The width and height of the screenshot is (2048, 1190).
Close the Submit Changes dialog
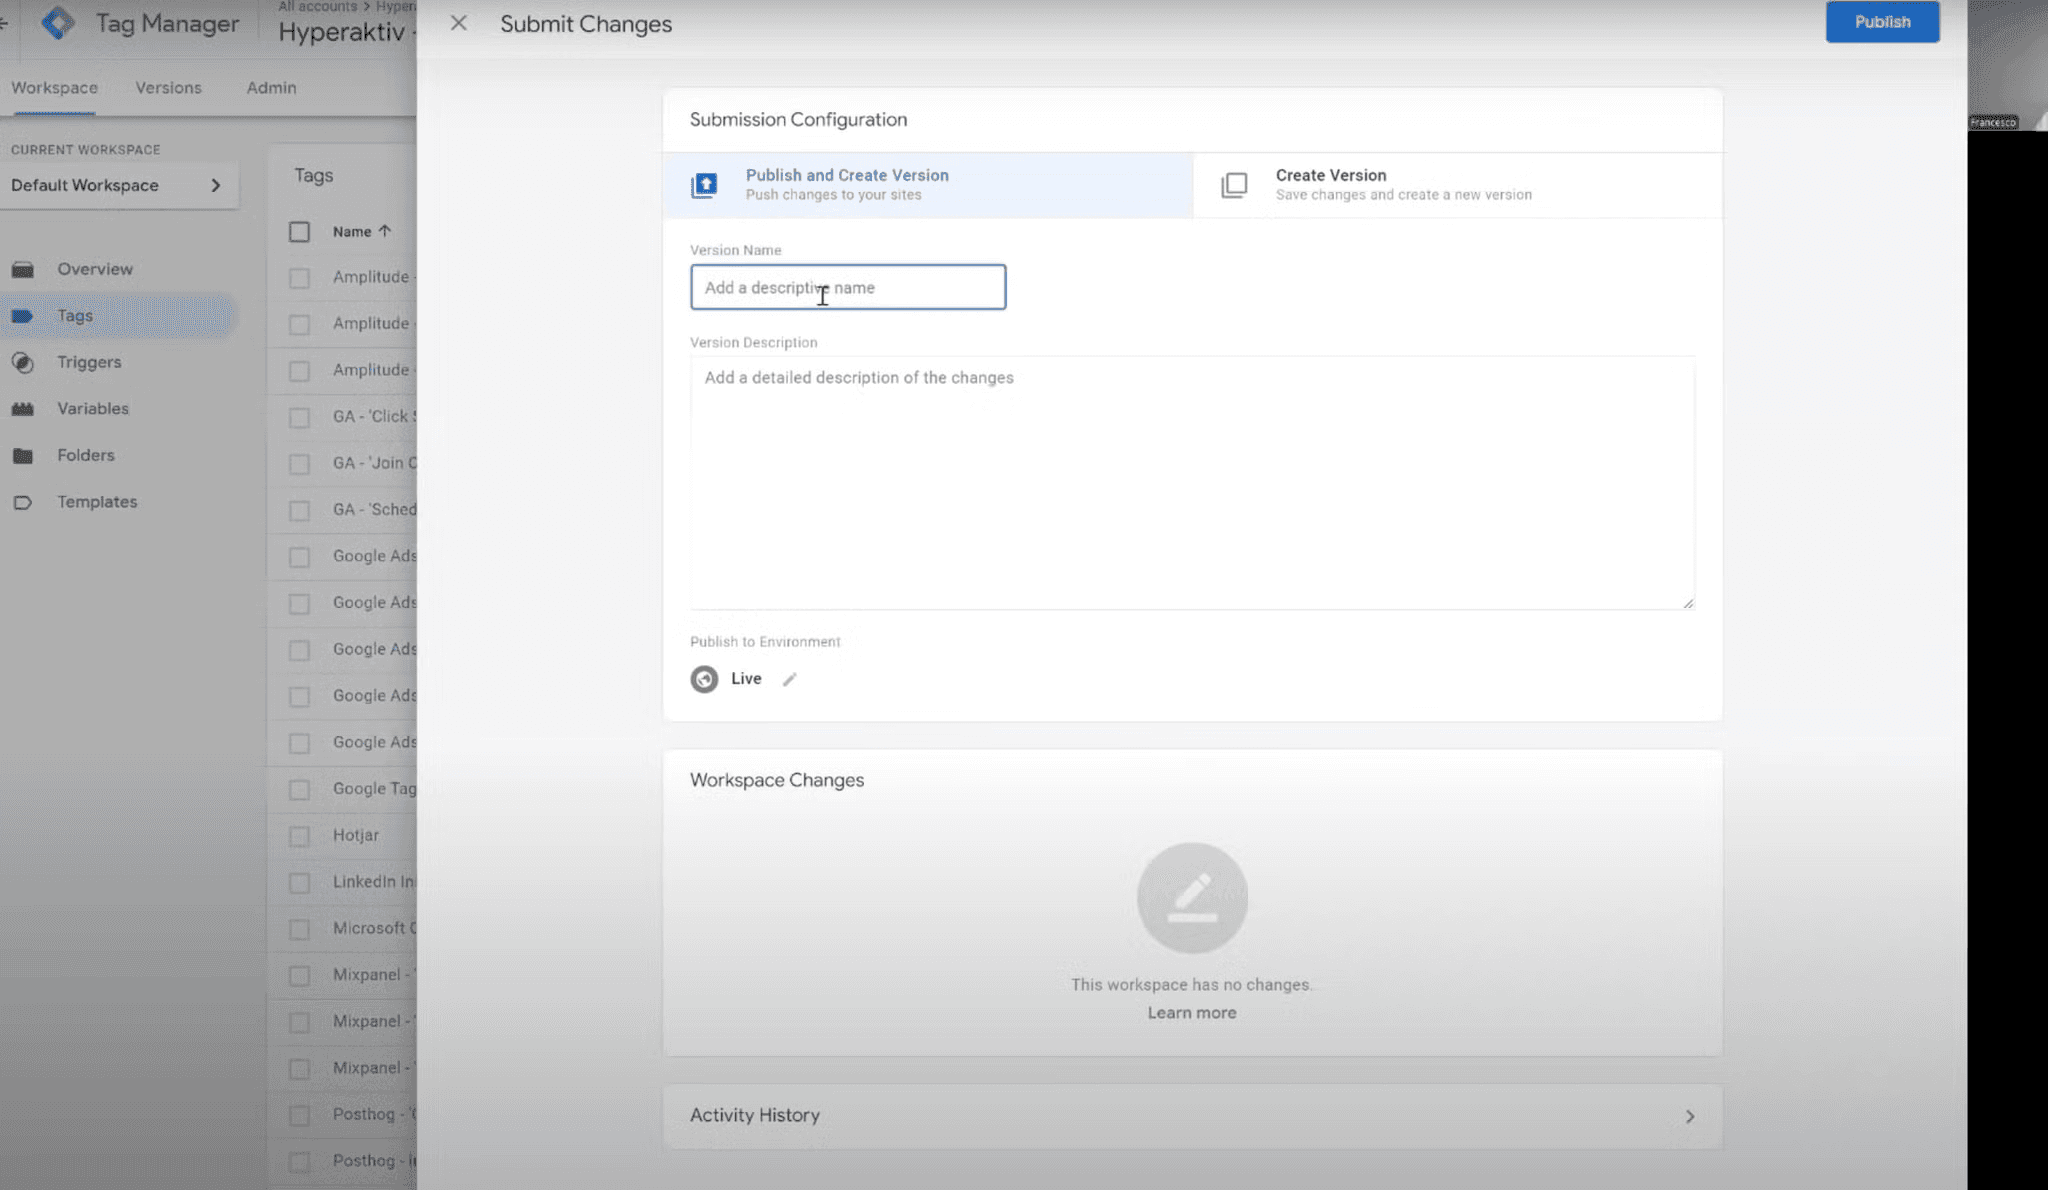(459, 23)
